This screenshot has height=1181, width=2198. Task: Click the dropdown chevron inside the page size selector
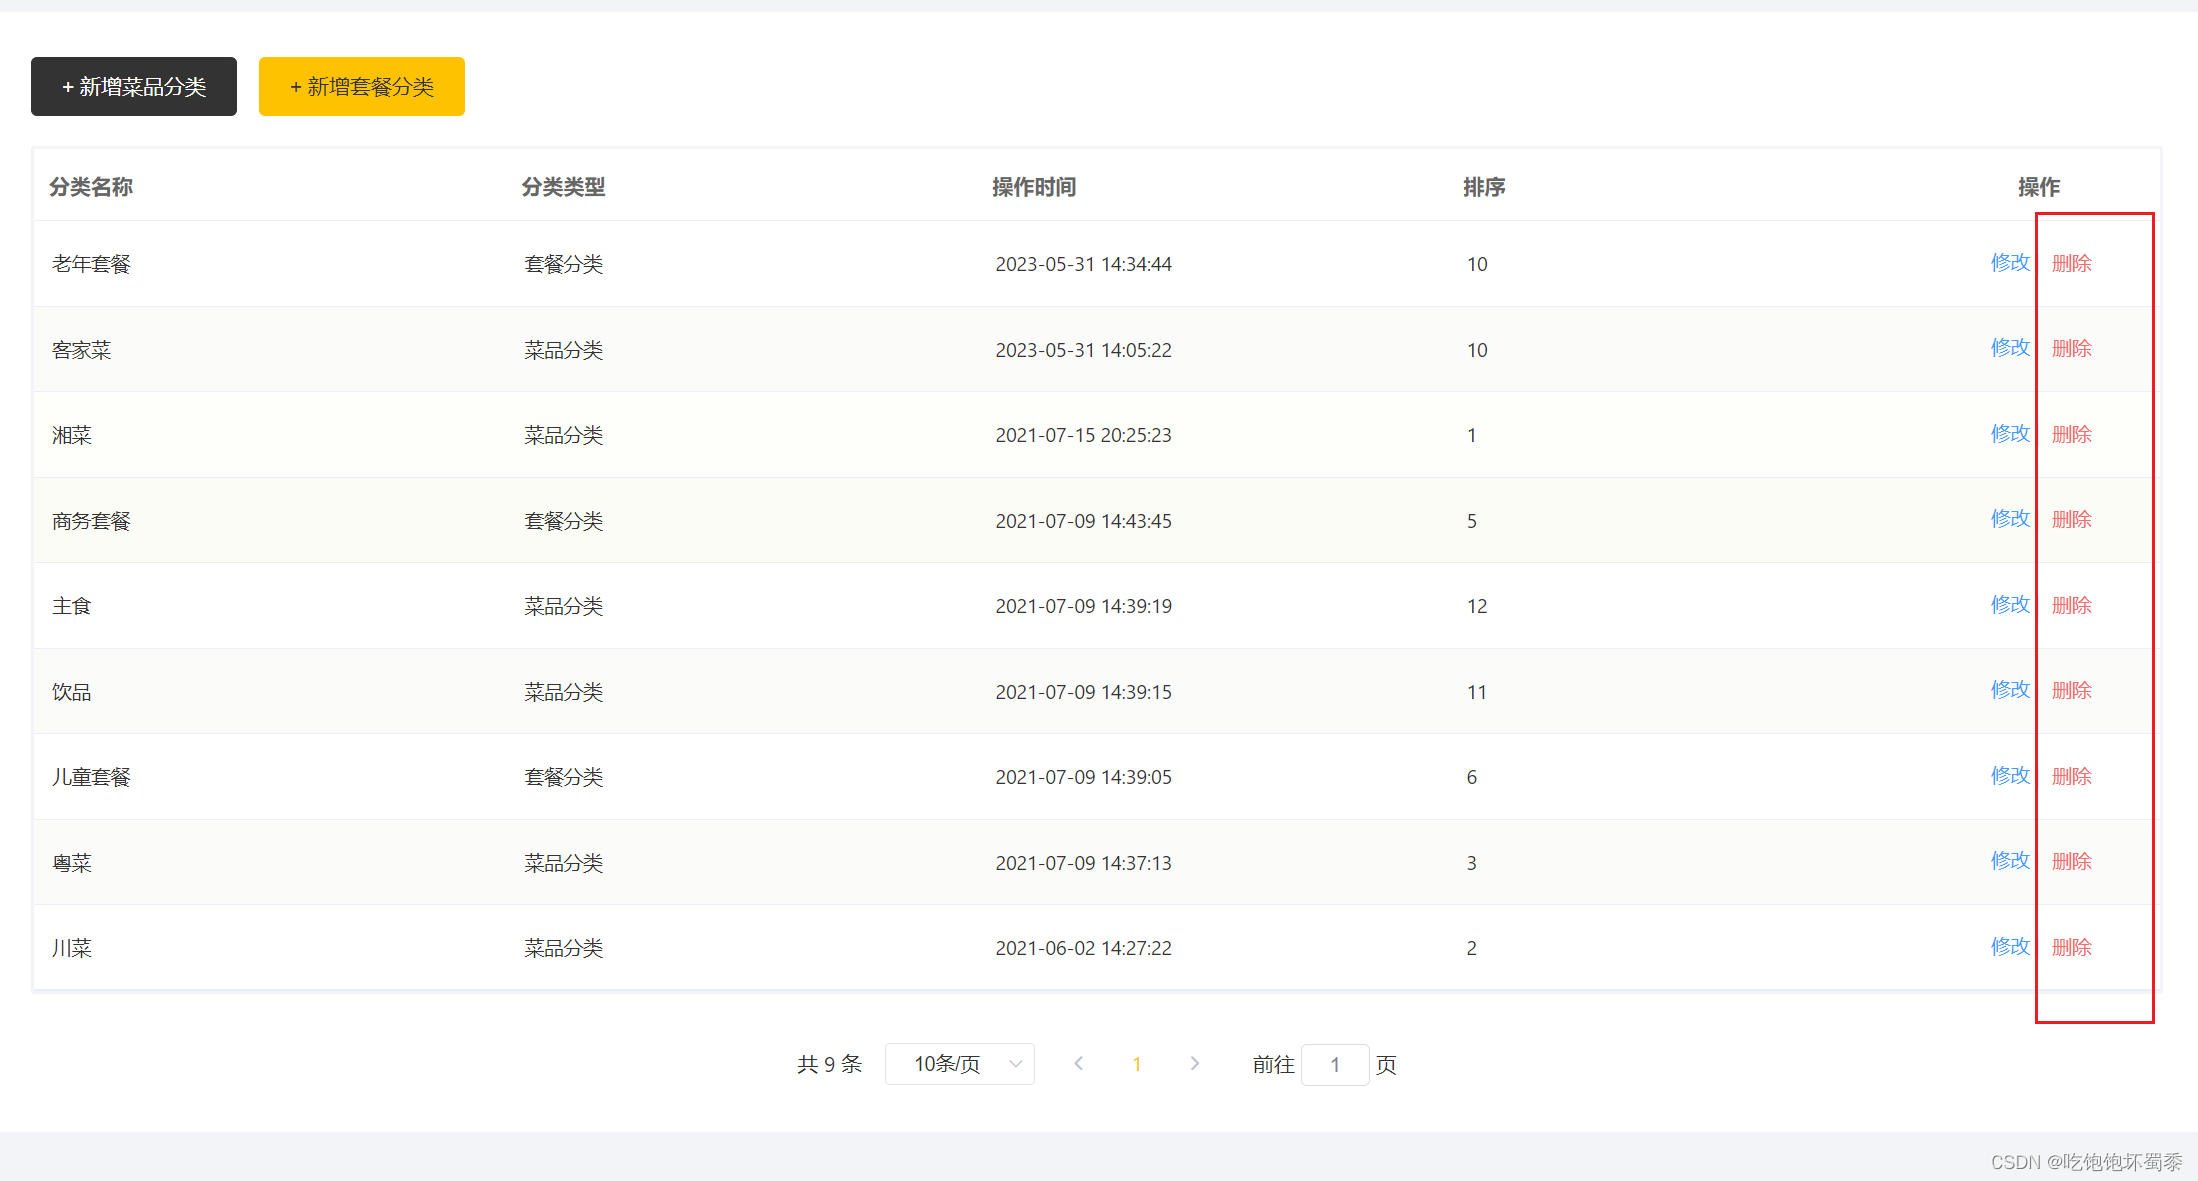point(1015,1064)
